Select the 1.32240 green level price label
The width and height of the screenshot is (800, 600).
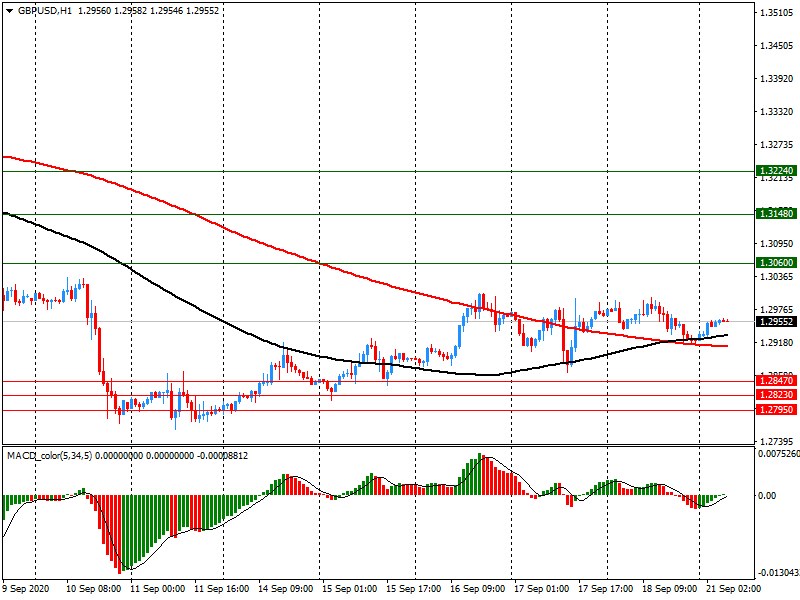[x=776, y=171]
